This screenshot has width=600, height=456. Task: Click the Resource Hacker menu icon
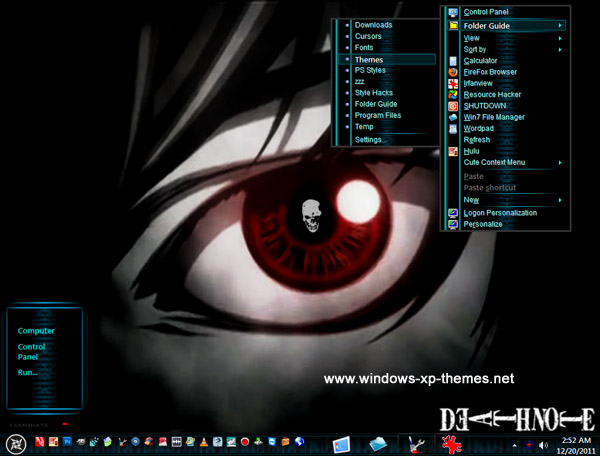(453, 94)
